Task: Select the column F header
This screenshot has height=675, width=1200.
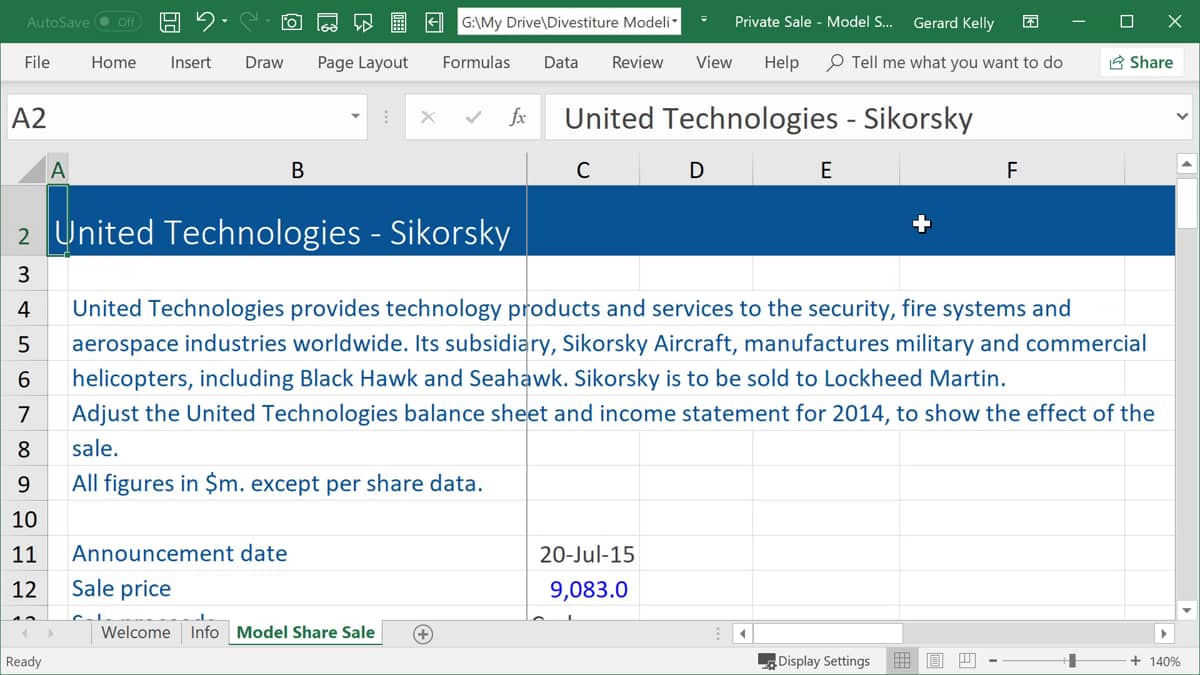Action: point(1012,170)
